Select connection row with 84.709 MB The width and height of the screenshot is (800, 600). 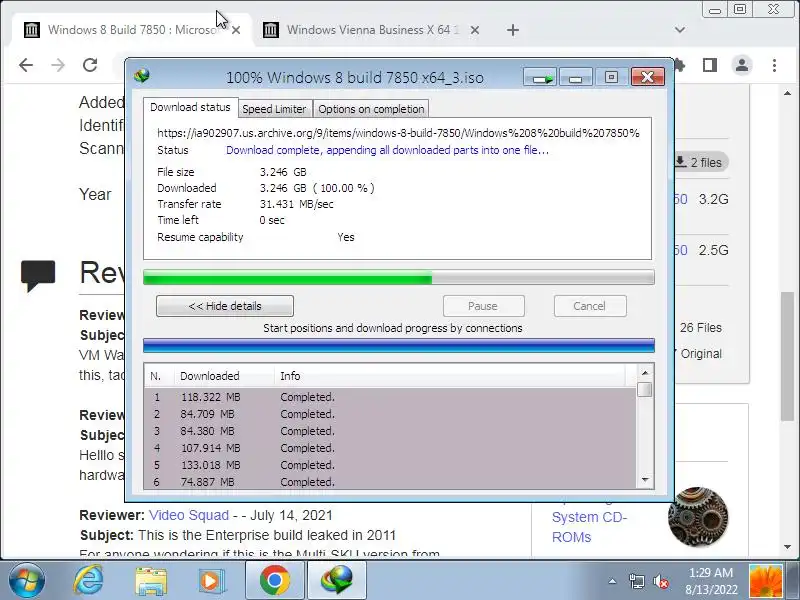click(x=390, y=414)
